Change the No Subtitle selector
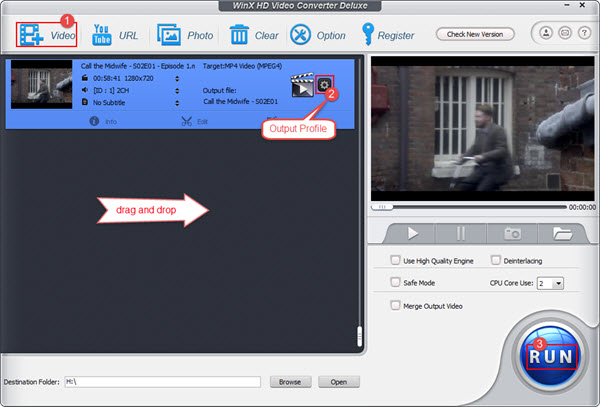The image size is (600, 407). (177, 103)
